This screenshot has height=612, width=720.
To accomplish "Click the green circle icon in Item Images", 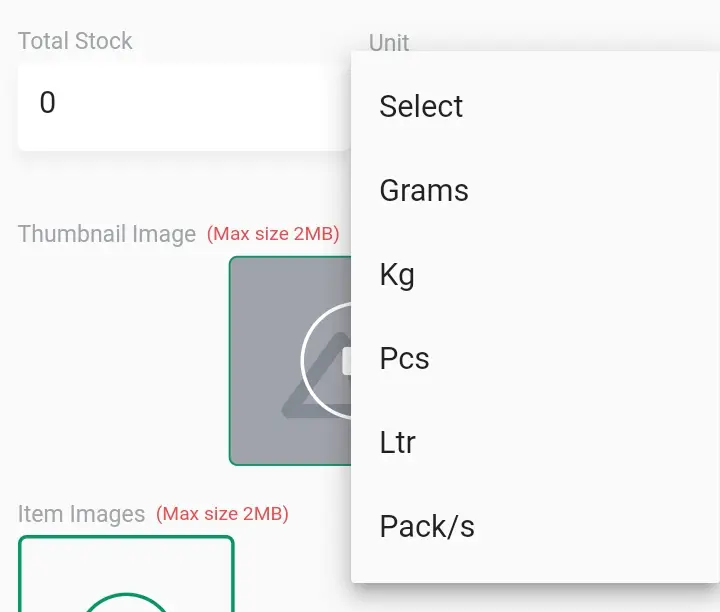I will tap(127, 602).
